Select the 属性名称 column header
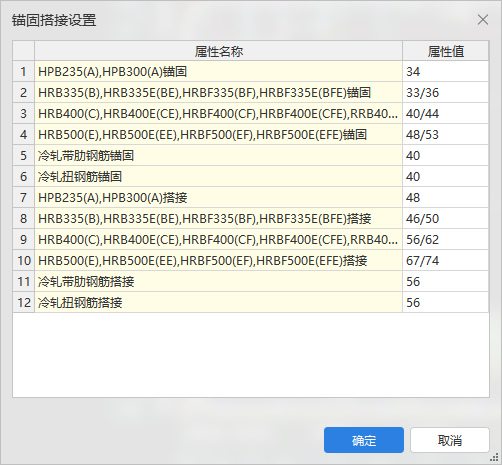Screen dimensions: 502x465 click(219, 51)
